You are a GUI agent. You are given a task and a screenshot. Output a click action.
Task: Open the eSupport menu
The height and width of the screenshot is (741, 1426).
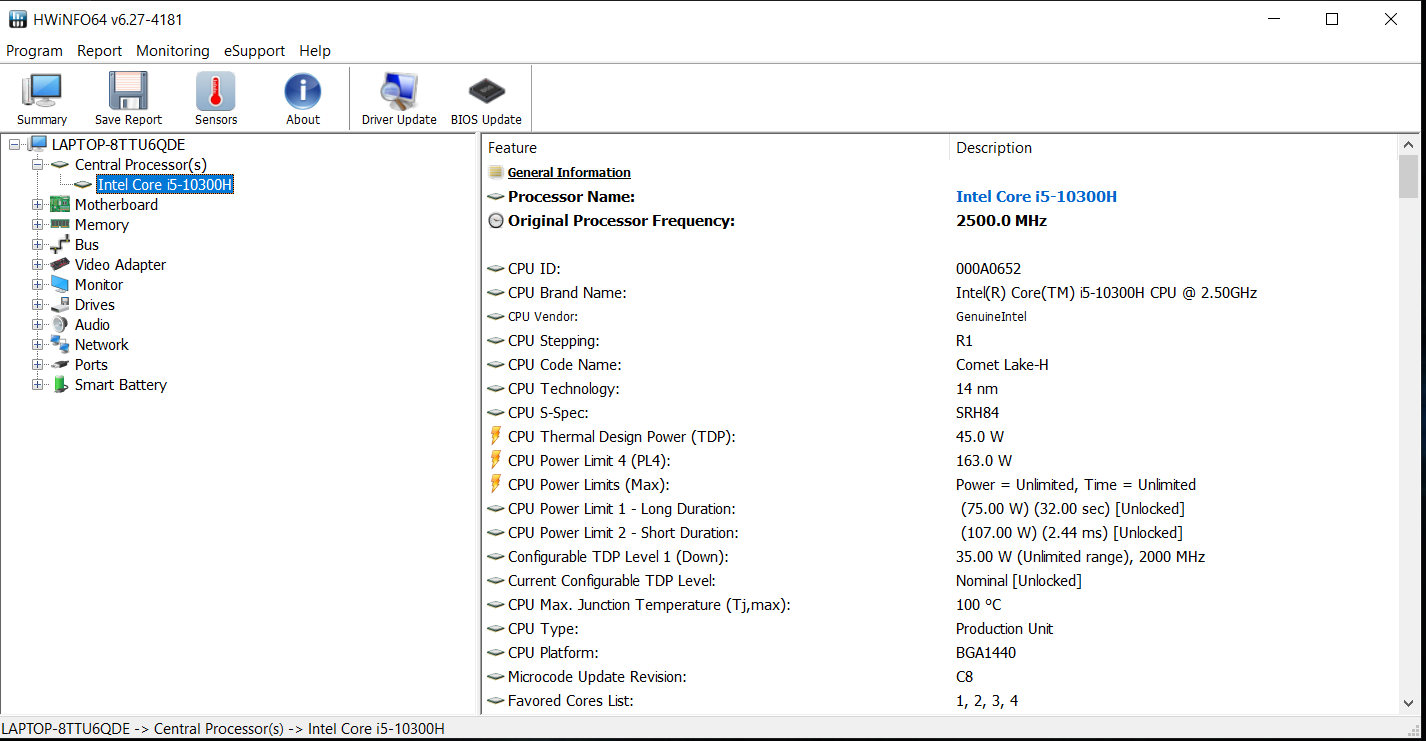click(254, 51)
